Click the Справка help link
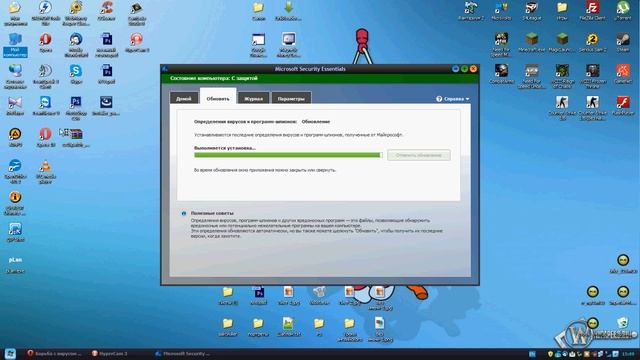Image resolution: width=640 pixels, height=360 pixels. coord(453,99)
